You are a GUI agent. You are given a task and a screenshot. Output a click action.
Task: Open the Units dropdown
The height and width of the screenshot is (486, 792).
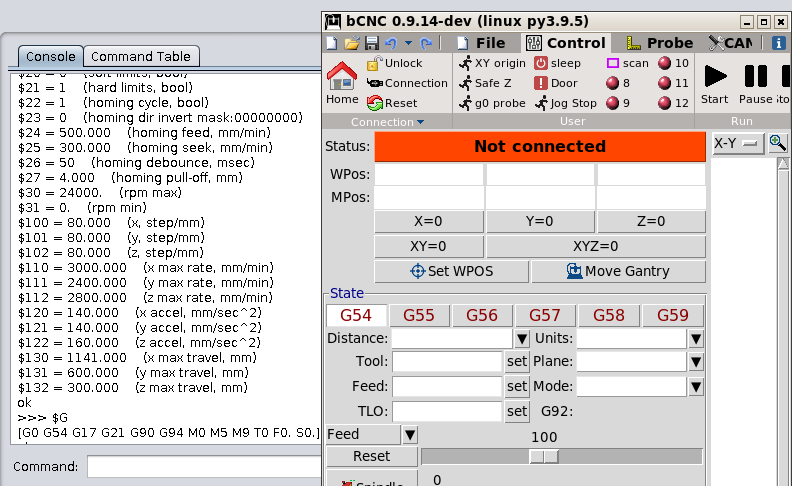click(x=696, y=338)
